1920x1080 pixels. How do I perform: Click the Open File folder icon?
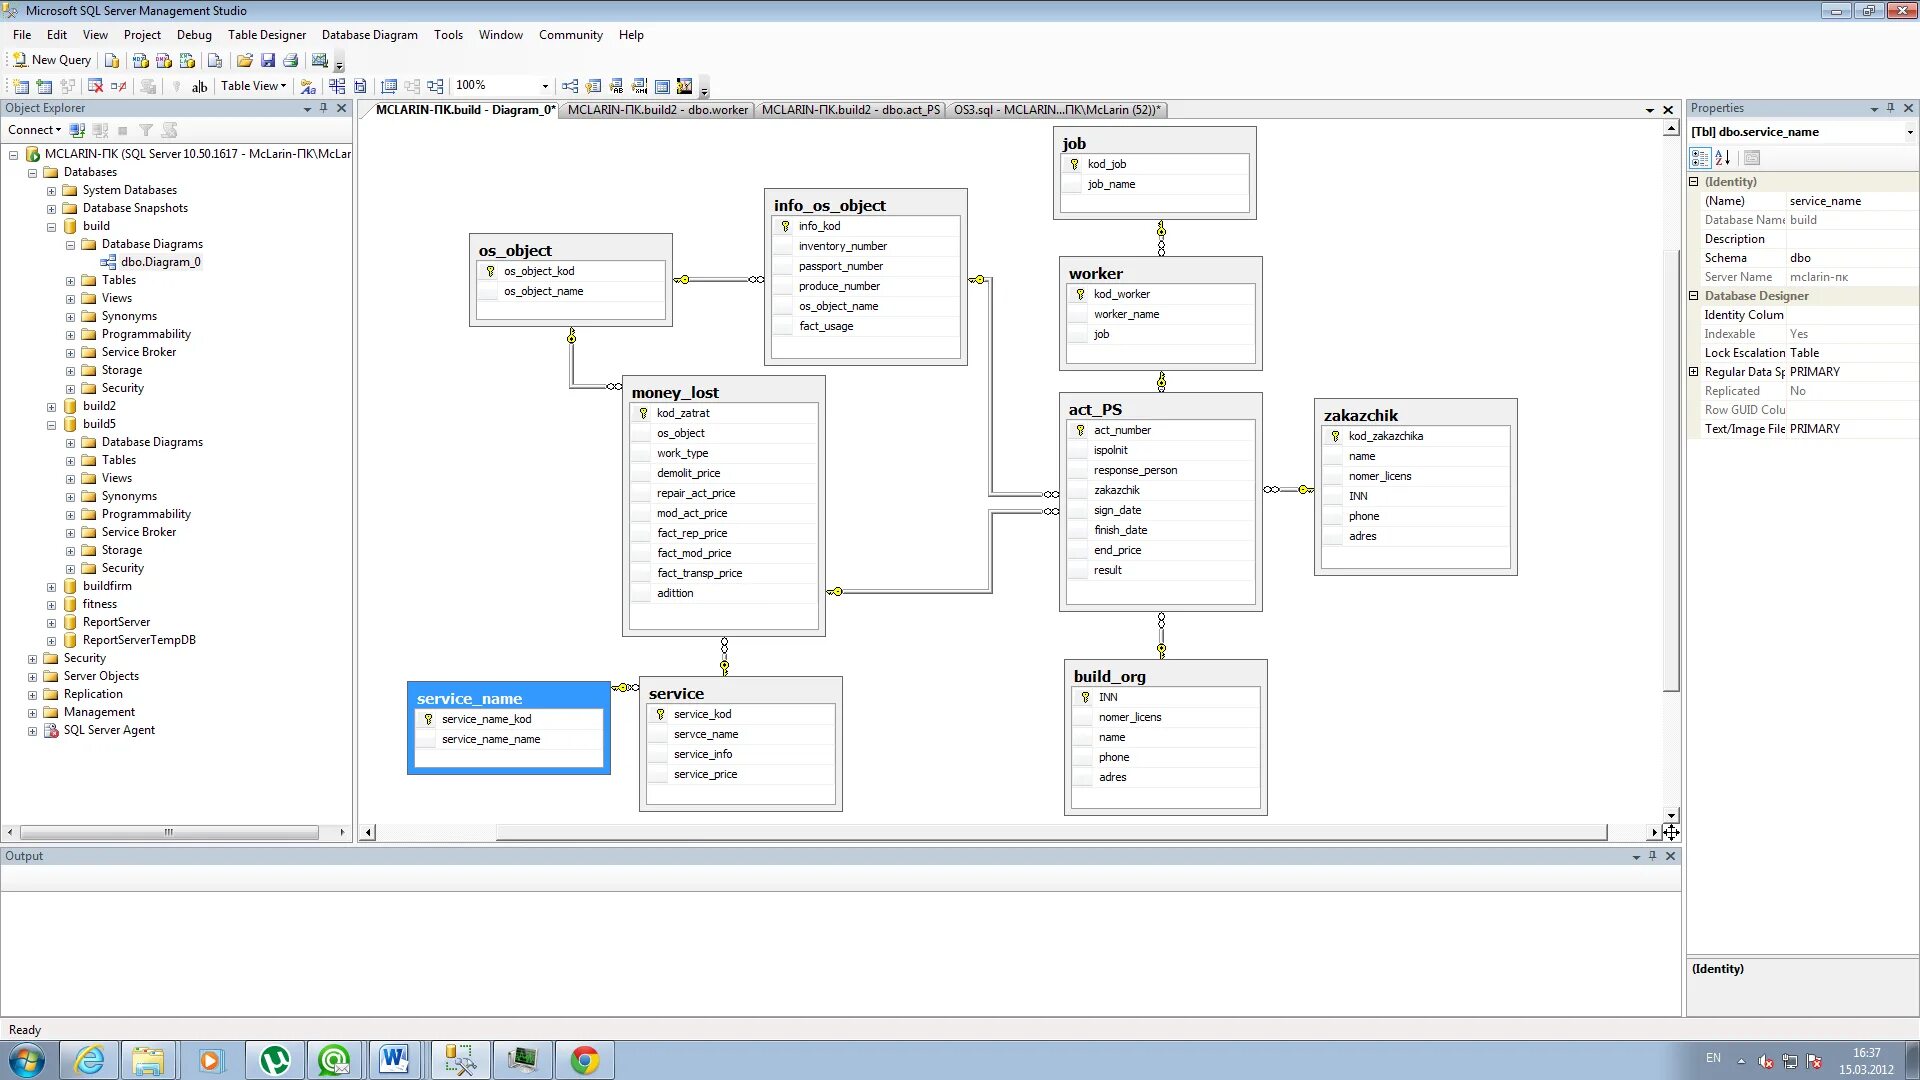click(244, 60)
